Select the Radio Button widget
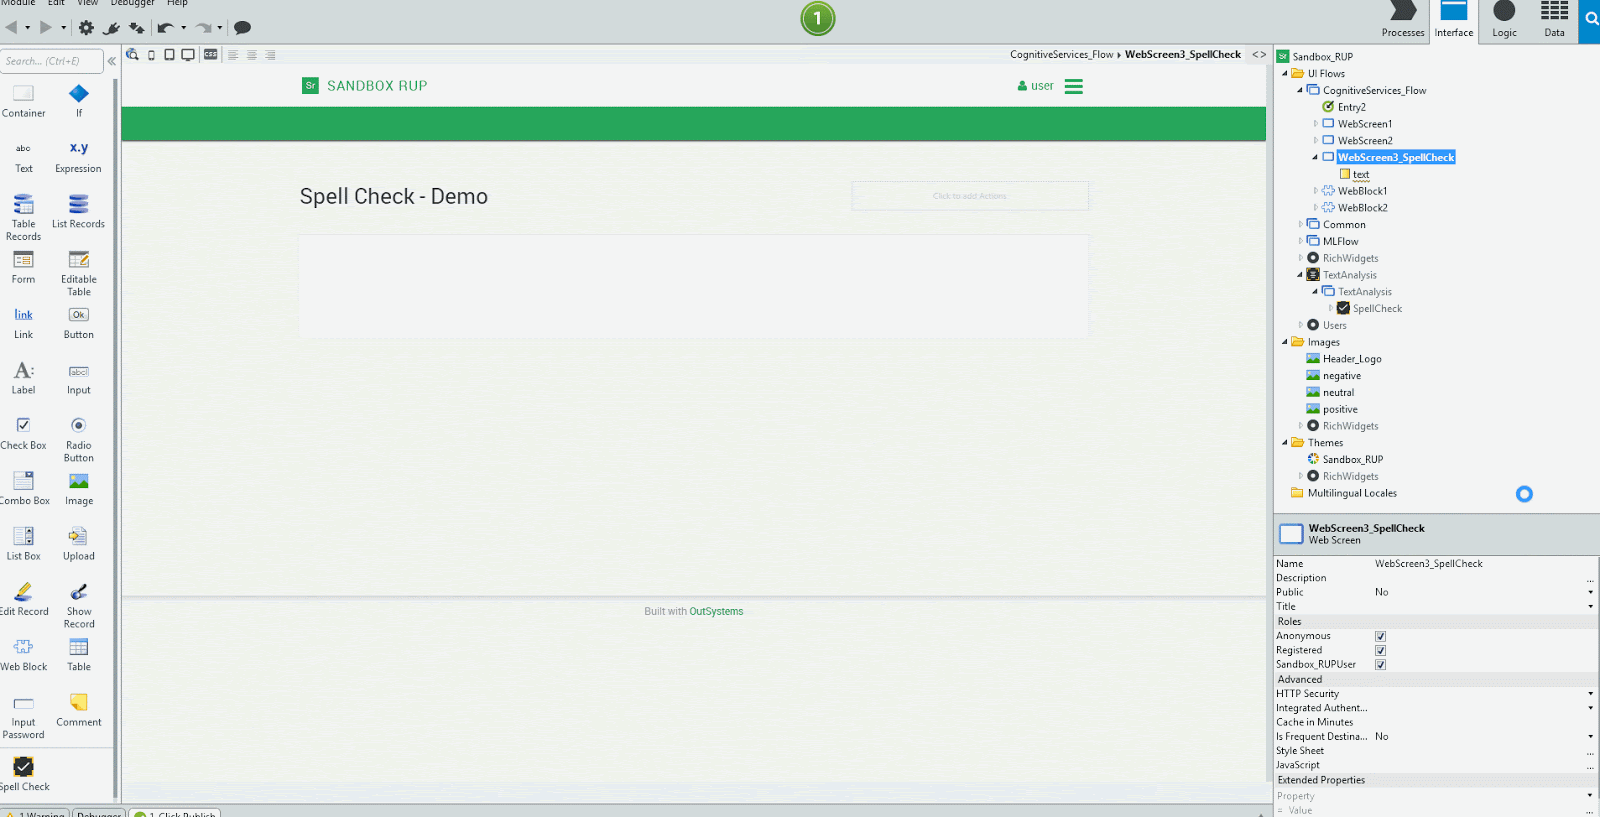Image resolution: width=1600 pixels, height=817 pixels. [79, 439]
